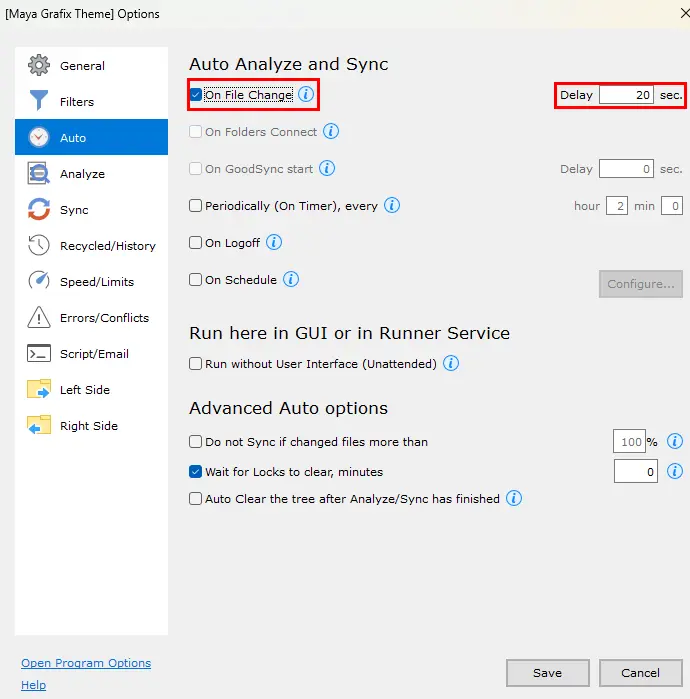Toggle the On Folders Connect checkbox

coord(195,132)
